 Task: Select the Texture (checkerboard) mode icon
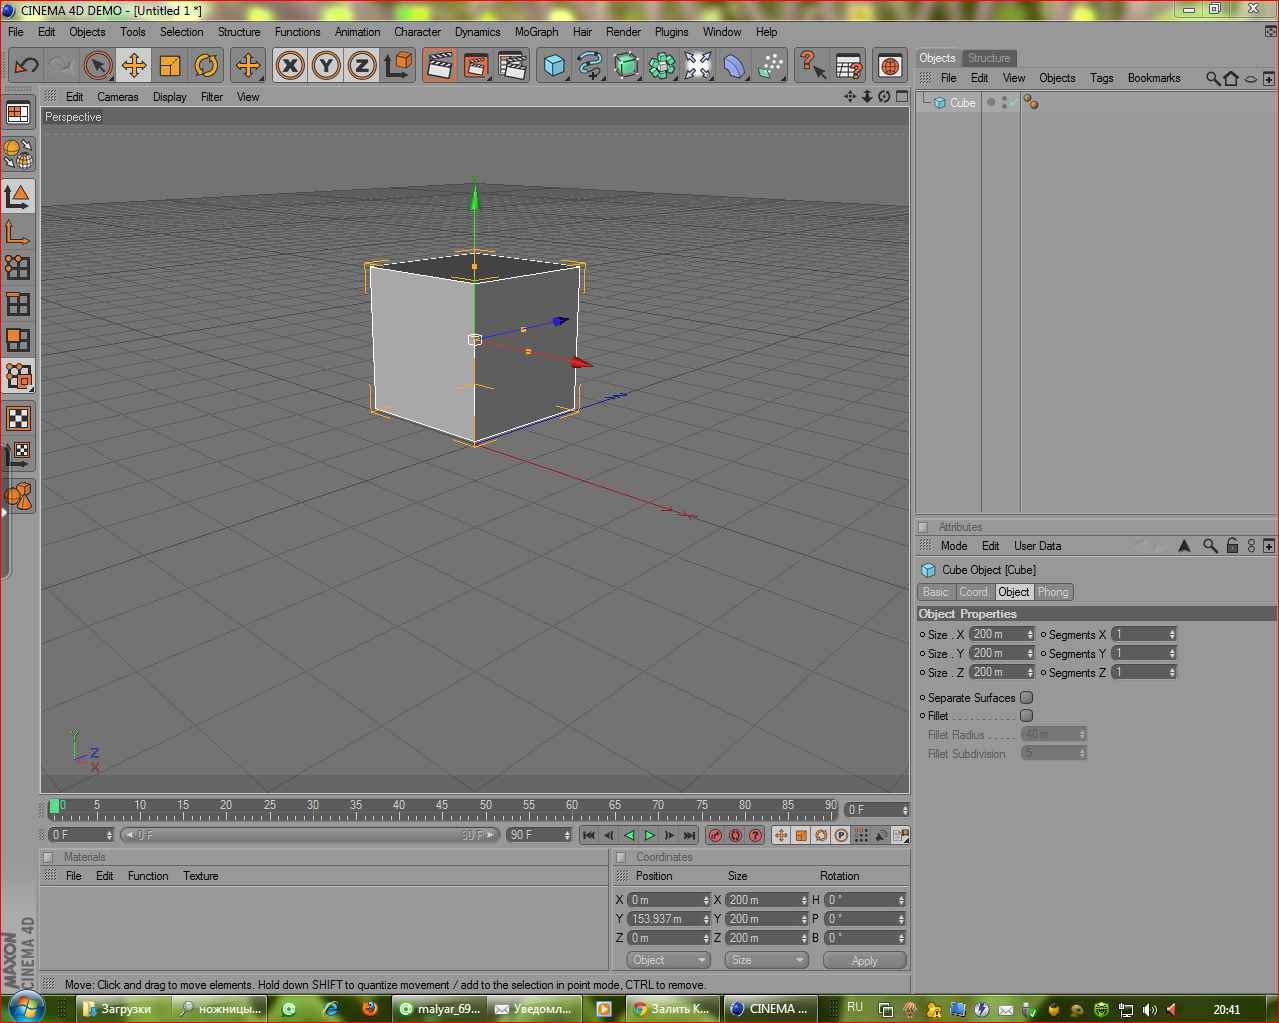pos(18,418)
